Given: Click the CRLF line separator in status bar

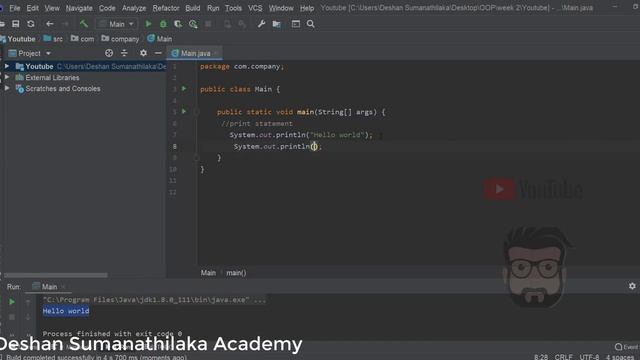Looking at the screenshot, I should [x=563, y=357].
